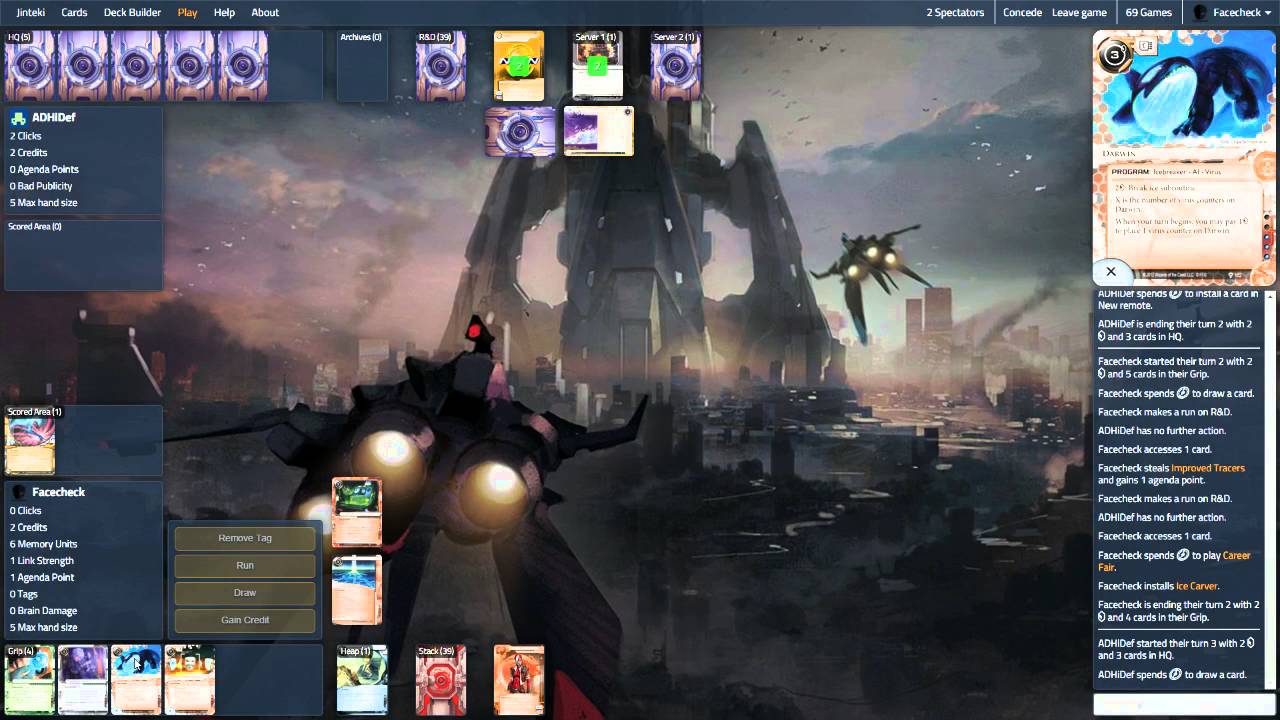Click ADHiDef's 0 Agenda Points text
Image resolution: width=1280 pixels, height=720 pixels.
click(44, 170)
